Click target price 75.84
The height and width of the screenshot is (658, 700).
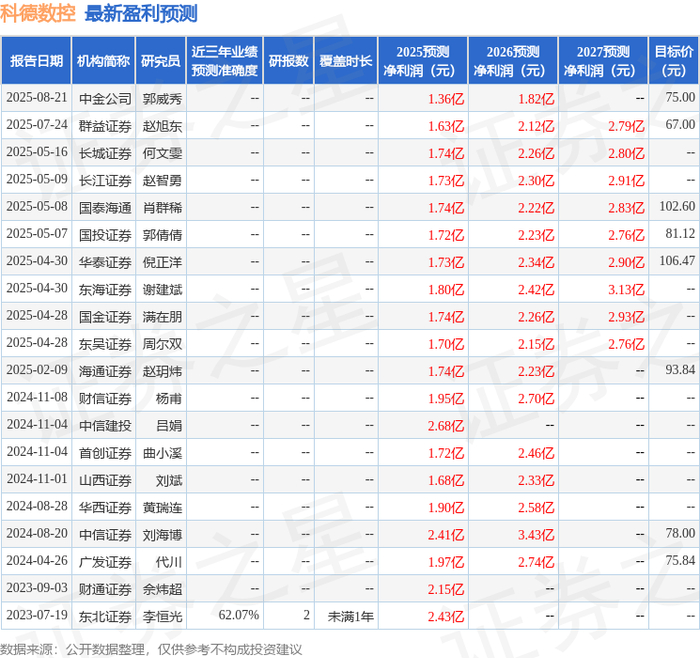[680, 560]
